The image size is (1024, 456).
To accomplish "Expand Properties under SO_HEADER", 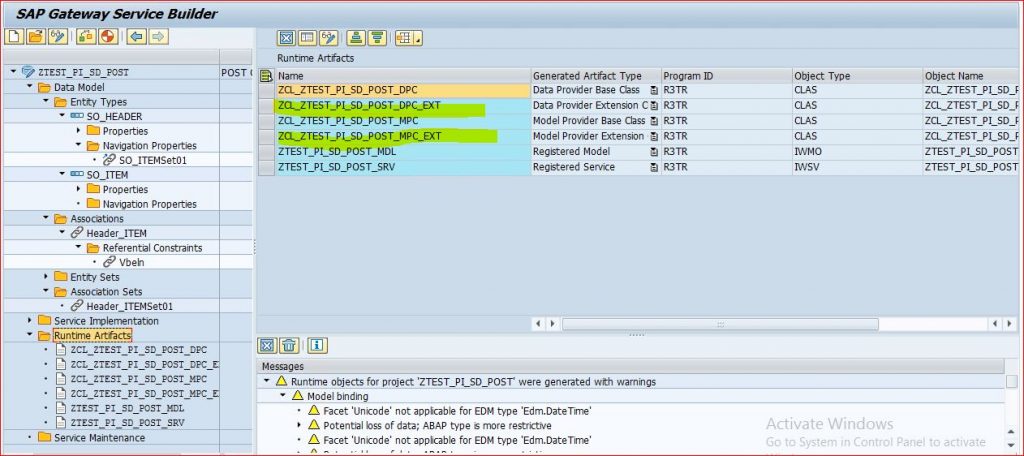I will 78,131.
